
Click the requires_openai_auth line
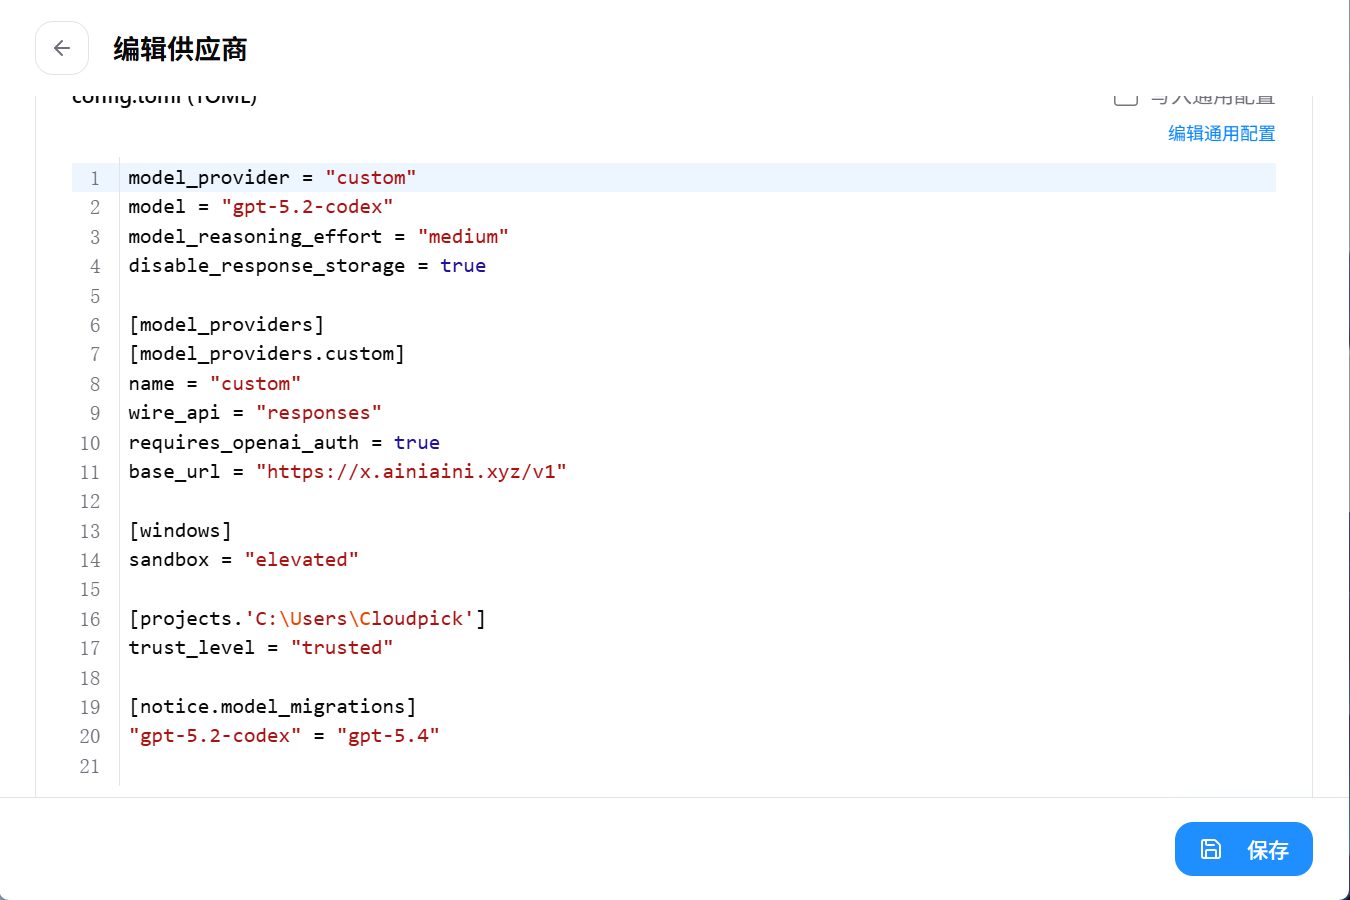click(x=284, y=443)
